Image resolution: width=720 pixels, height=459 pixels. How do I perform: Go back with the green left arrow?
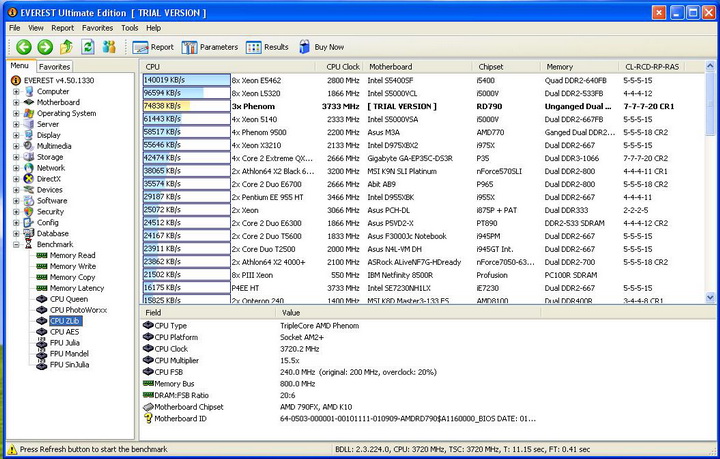coord(23,47)
